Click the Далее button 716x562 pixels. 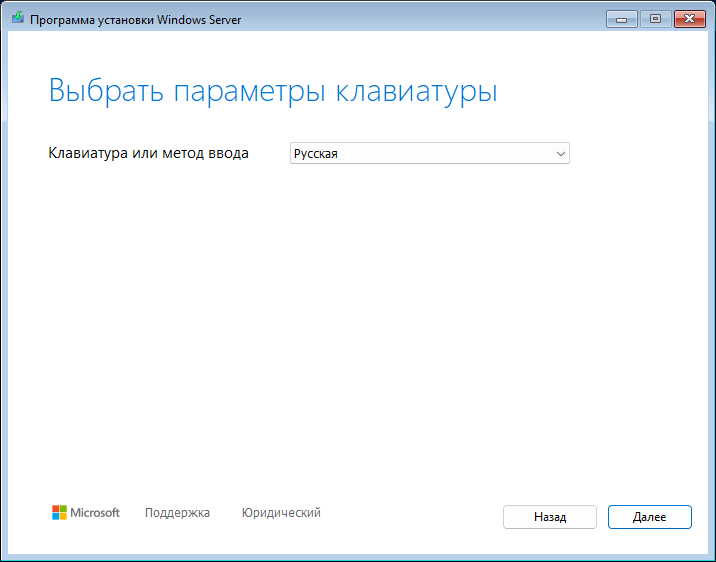pos(649,517)
